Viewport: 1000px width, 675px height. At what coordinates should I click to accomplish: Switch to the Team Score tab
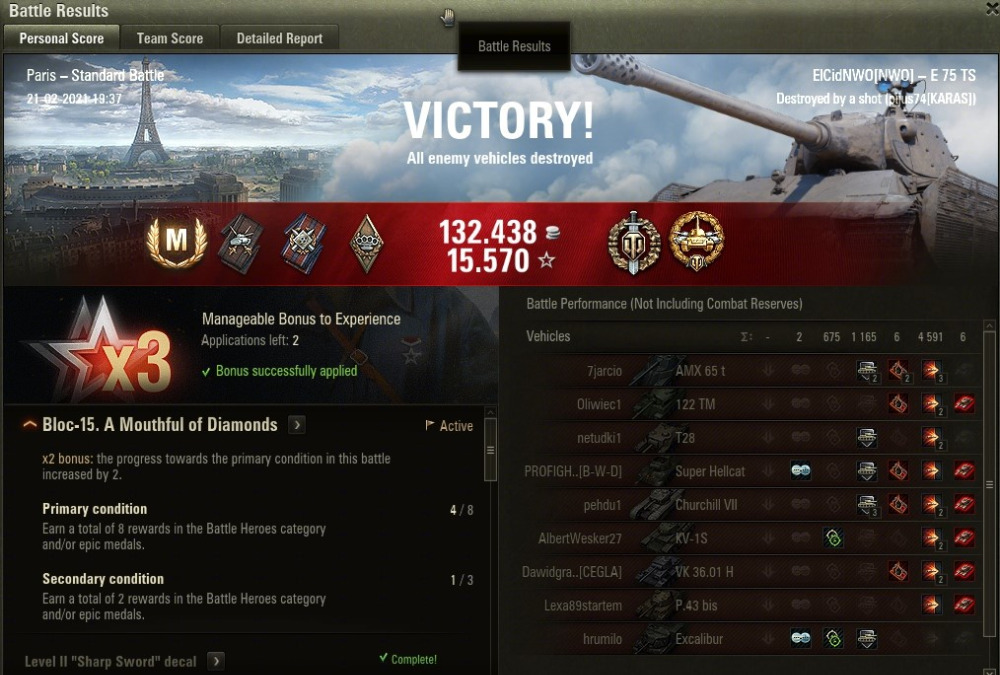click(x=170, y=38)
